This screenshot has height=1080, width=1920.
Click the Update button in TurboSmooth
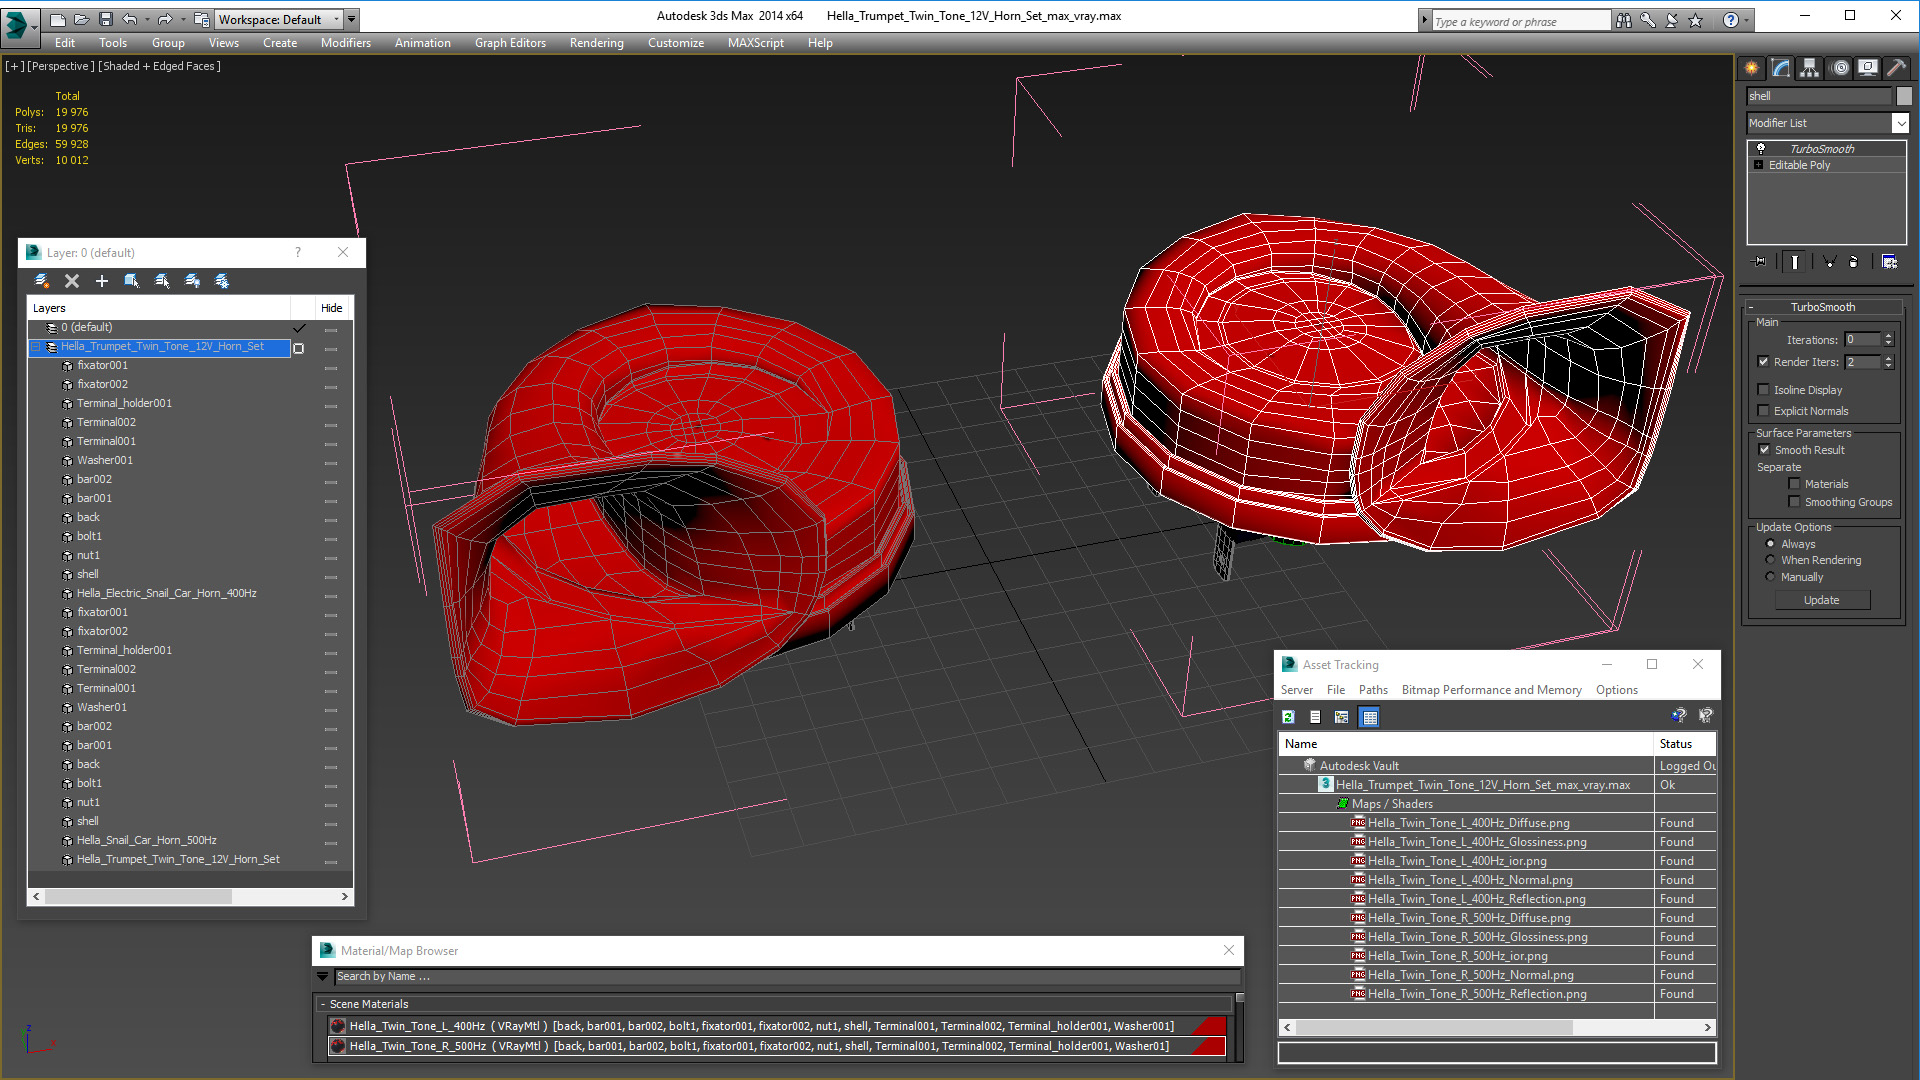point(1822,600)
